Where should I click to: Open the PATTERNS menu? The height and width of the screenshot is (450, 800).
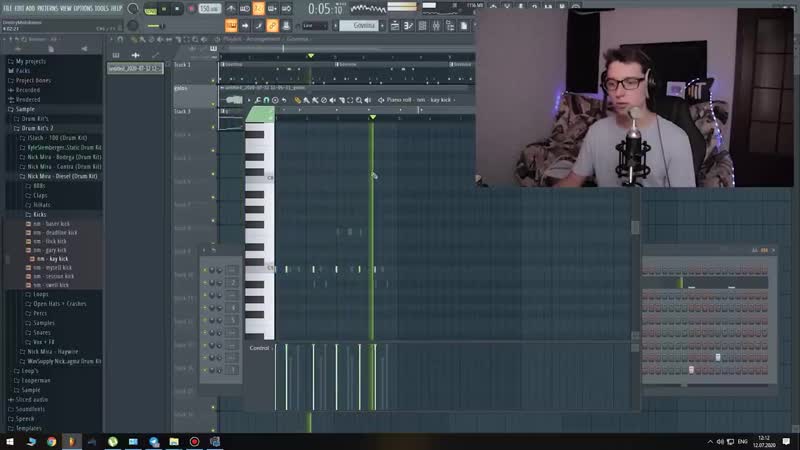(x=47, y=9)
